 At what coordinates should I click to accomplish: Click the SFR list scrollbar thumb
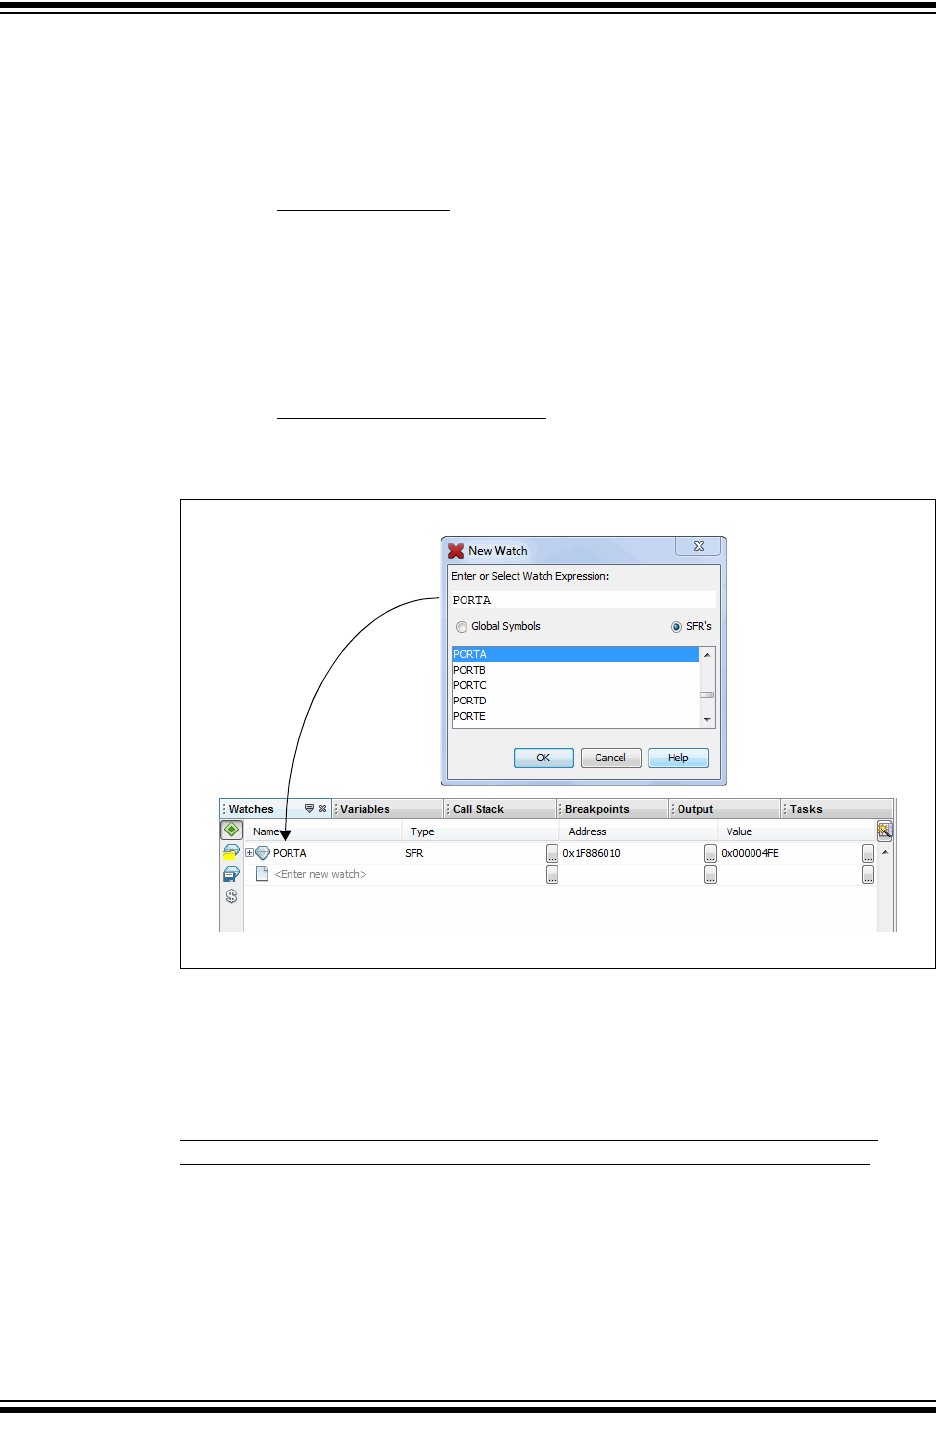click(x=707, y=694)
